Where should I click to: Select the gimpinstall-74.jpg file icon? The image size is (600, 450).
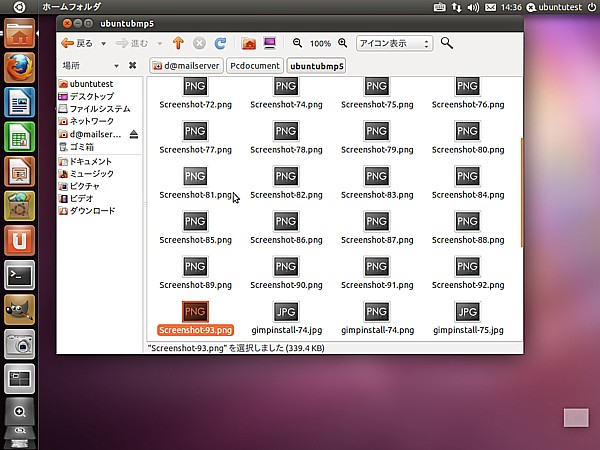click(x=286, y=311)
